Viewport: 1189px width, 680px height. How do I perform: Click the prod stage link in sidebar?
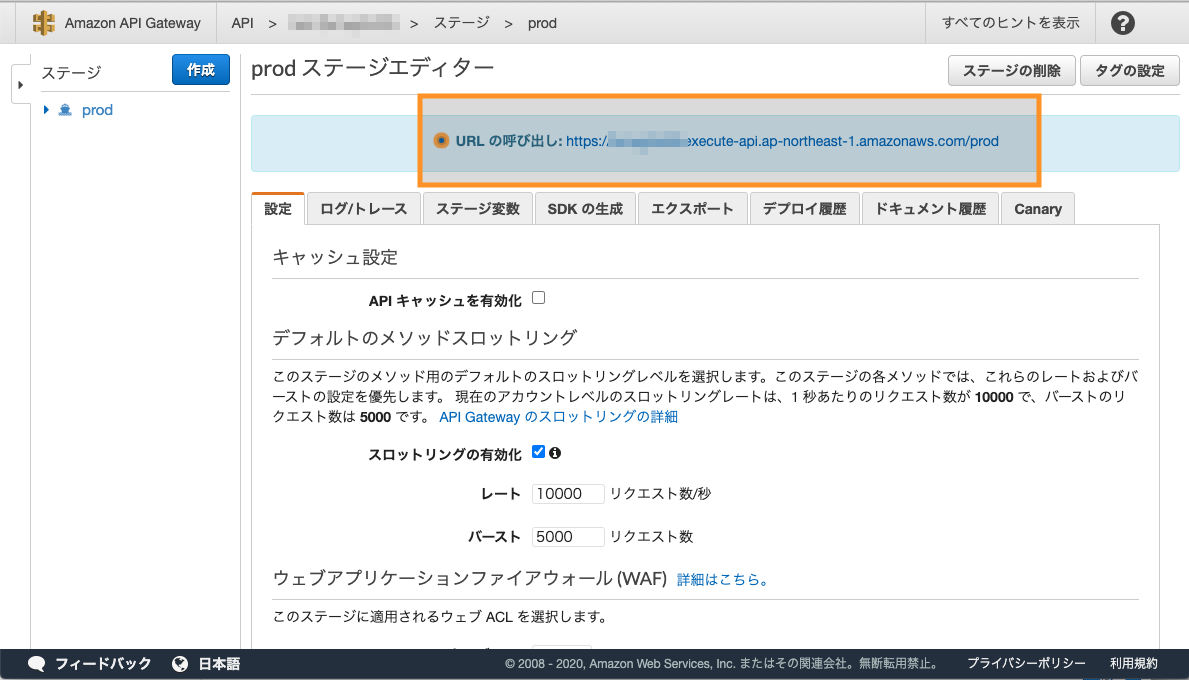(x=97, y=110)
